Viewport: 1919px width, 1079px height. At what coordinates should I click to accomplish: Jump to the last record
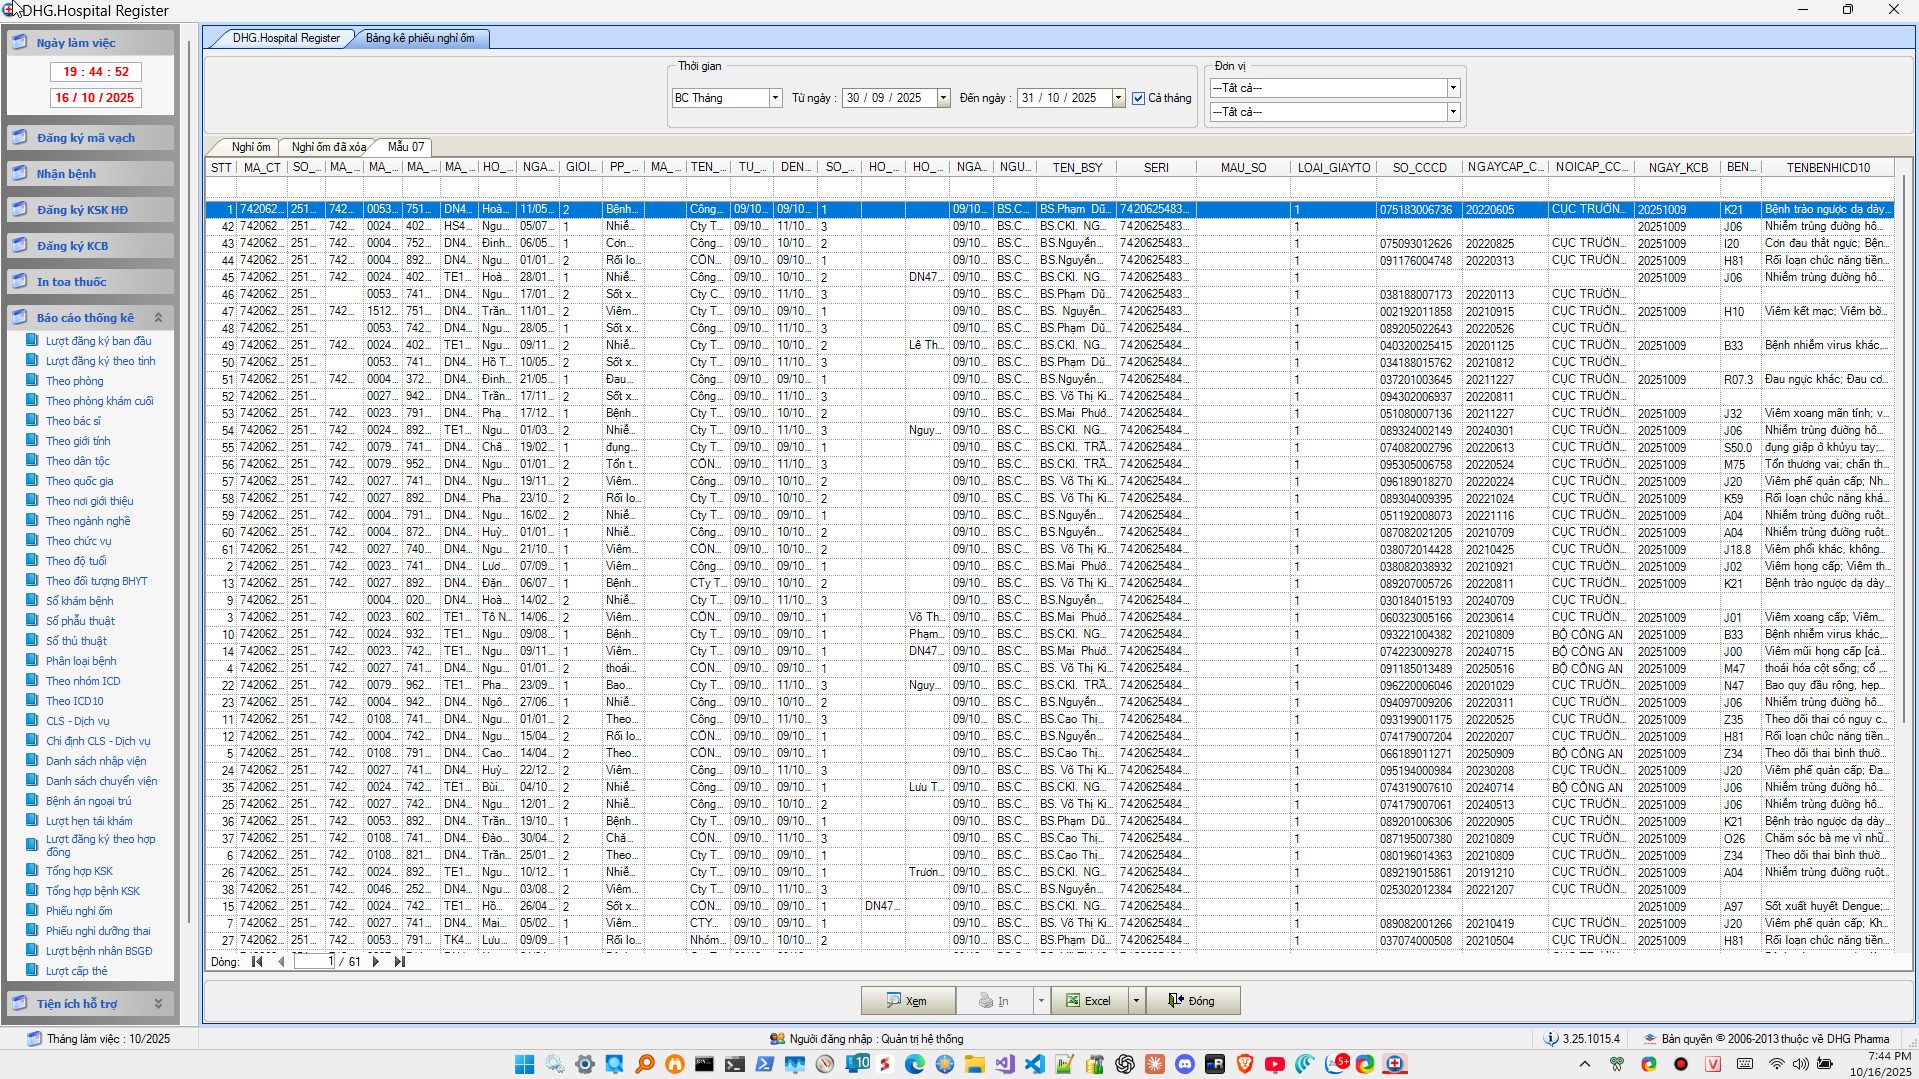click(x=400, y=962)
